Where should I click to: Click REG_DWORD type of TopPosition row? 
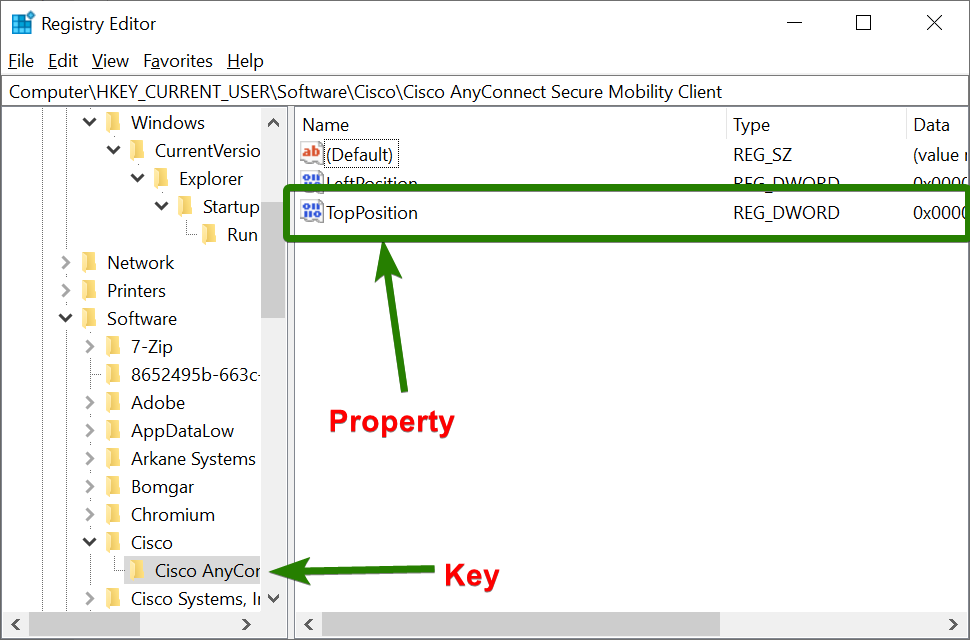786,212
